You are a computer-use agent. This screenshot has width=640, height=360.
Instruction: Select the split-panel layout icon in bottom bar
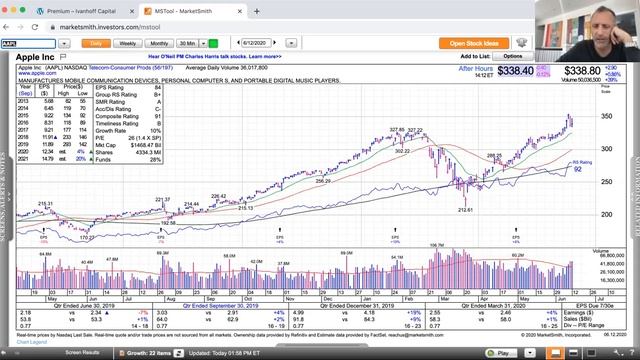(573, 353)
